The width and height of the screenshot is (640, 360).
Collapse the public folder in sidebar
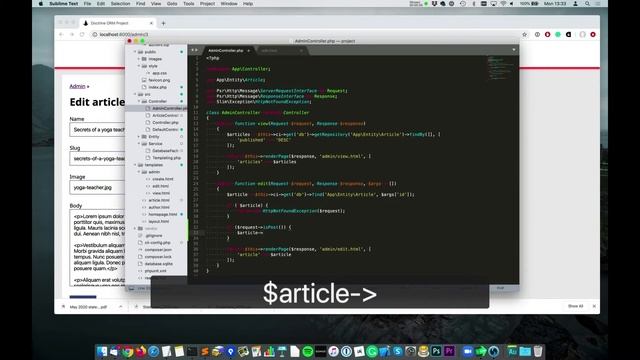point(135,52)
